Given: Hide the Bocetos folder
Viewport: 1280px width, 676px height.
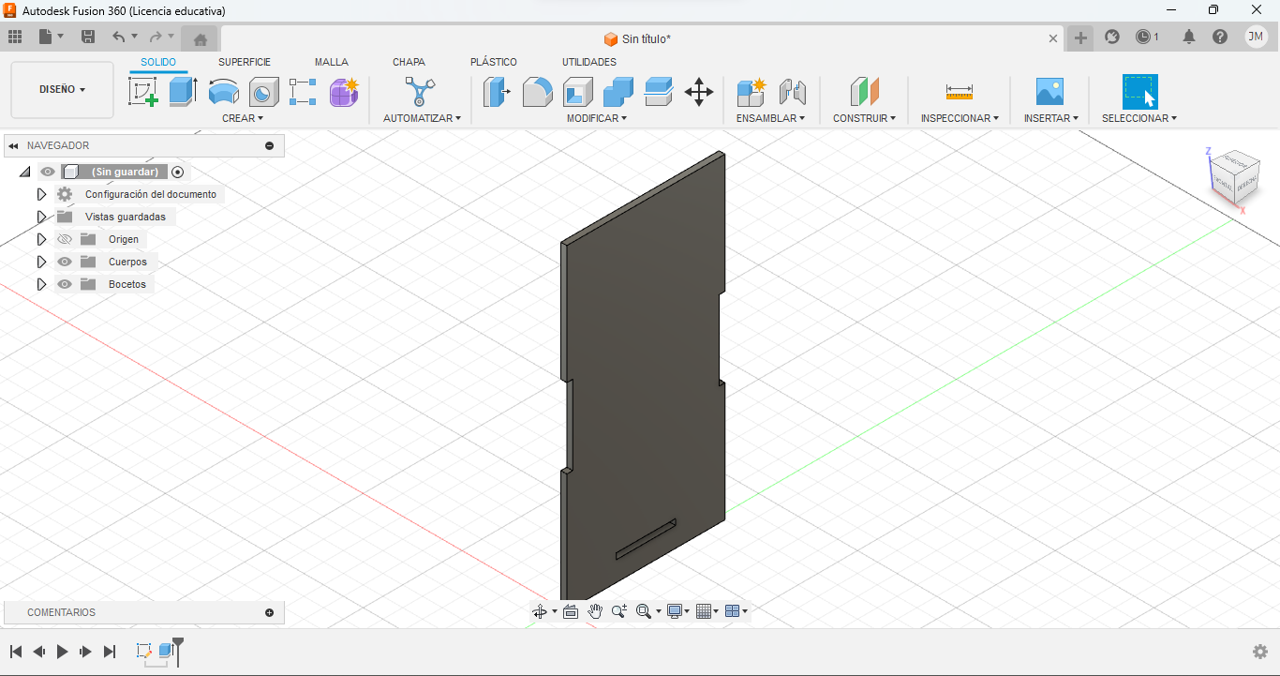Looking at the screenshot, I should (x=65, y=284).
